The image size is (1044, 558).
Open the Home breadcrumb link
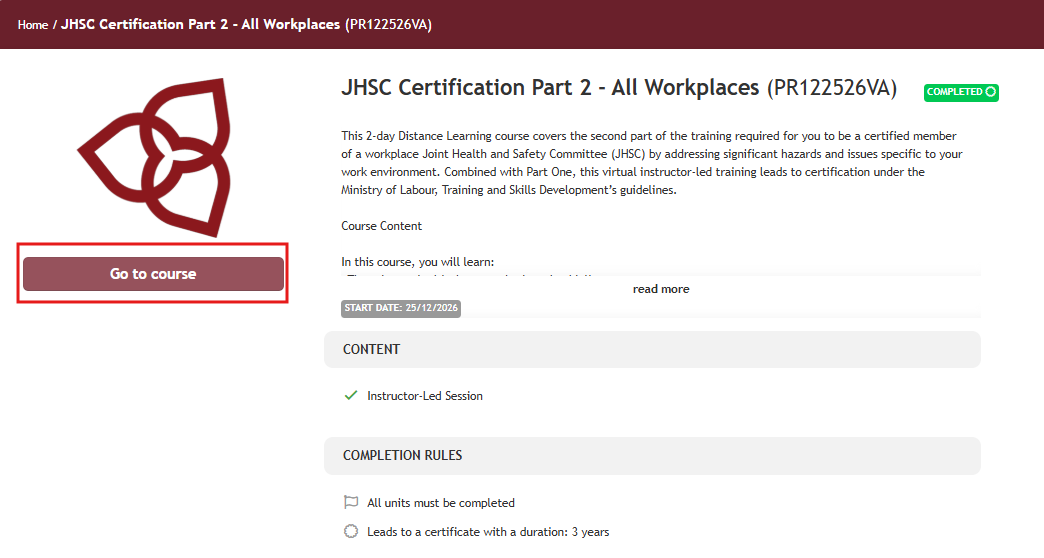click(33, 25)
